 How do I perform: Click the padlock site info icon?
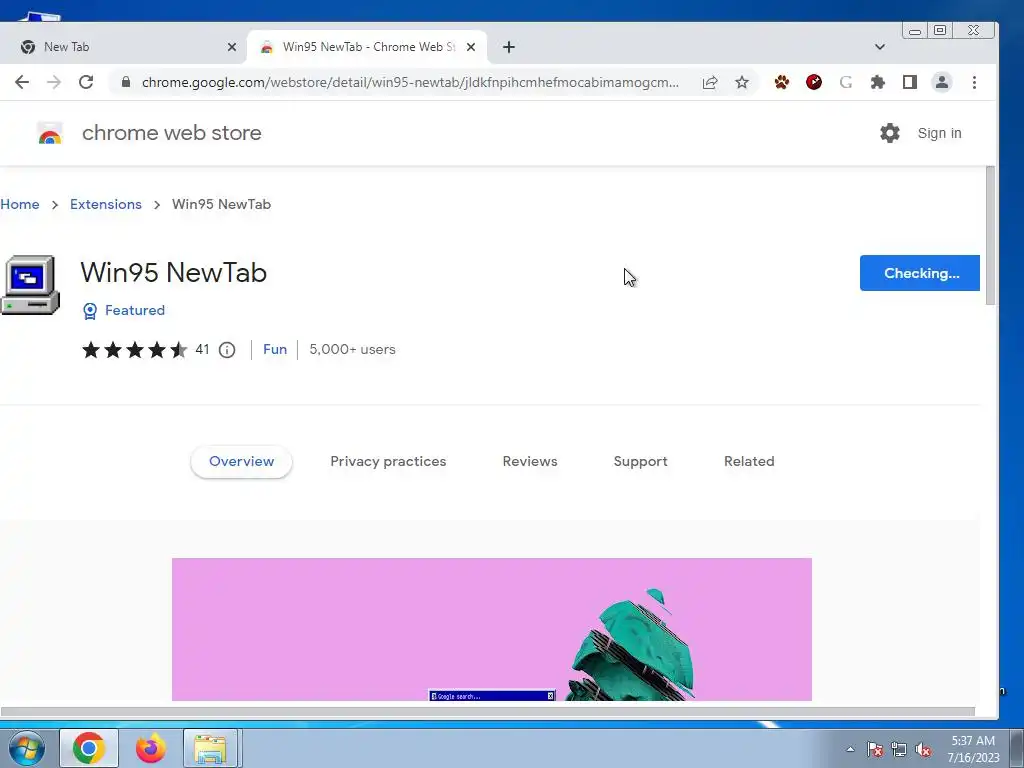(126, 82)
